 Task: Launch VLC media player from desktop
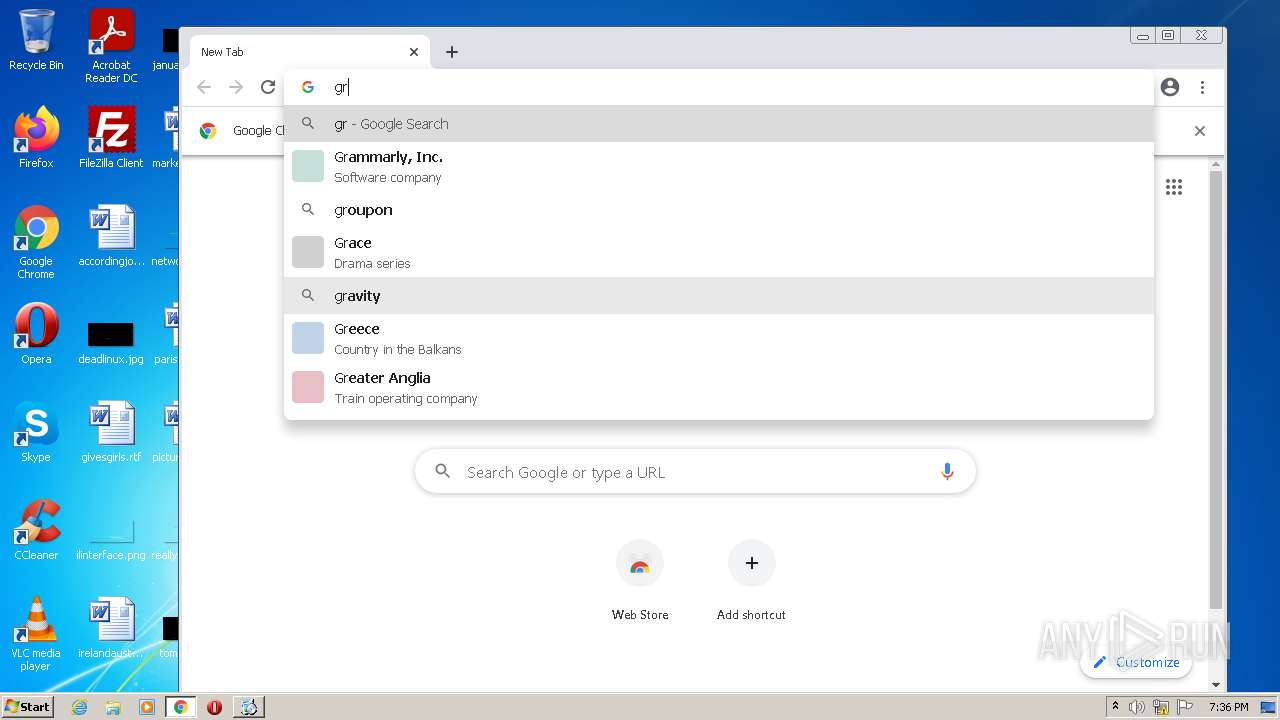pyautogui.click(x=36, y=634)
